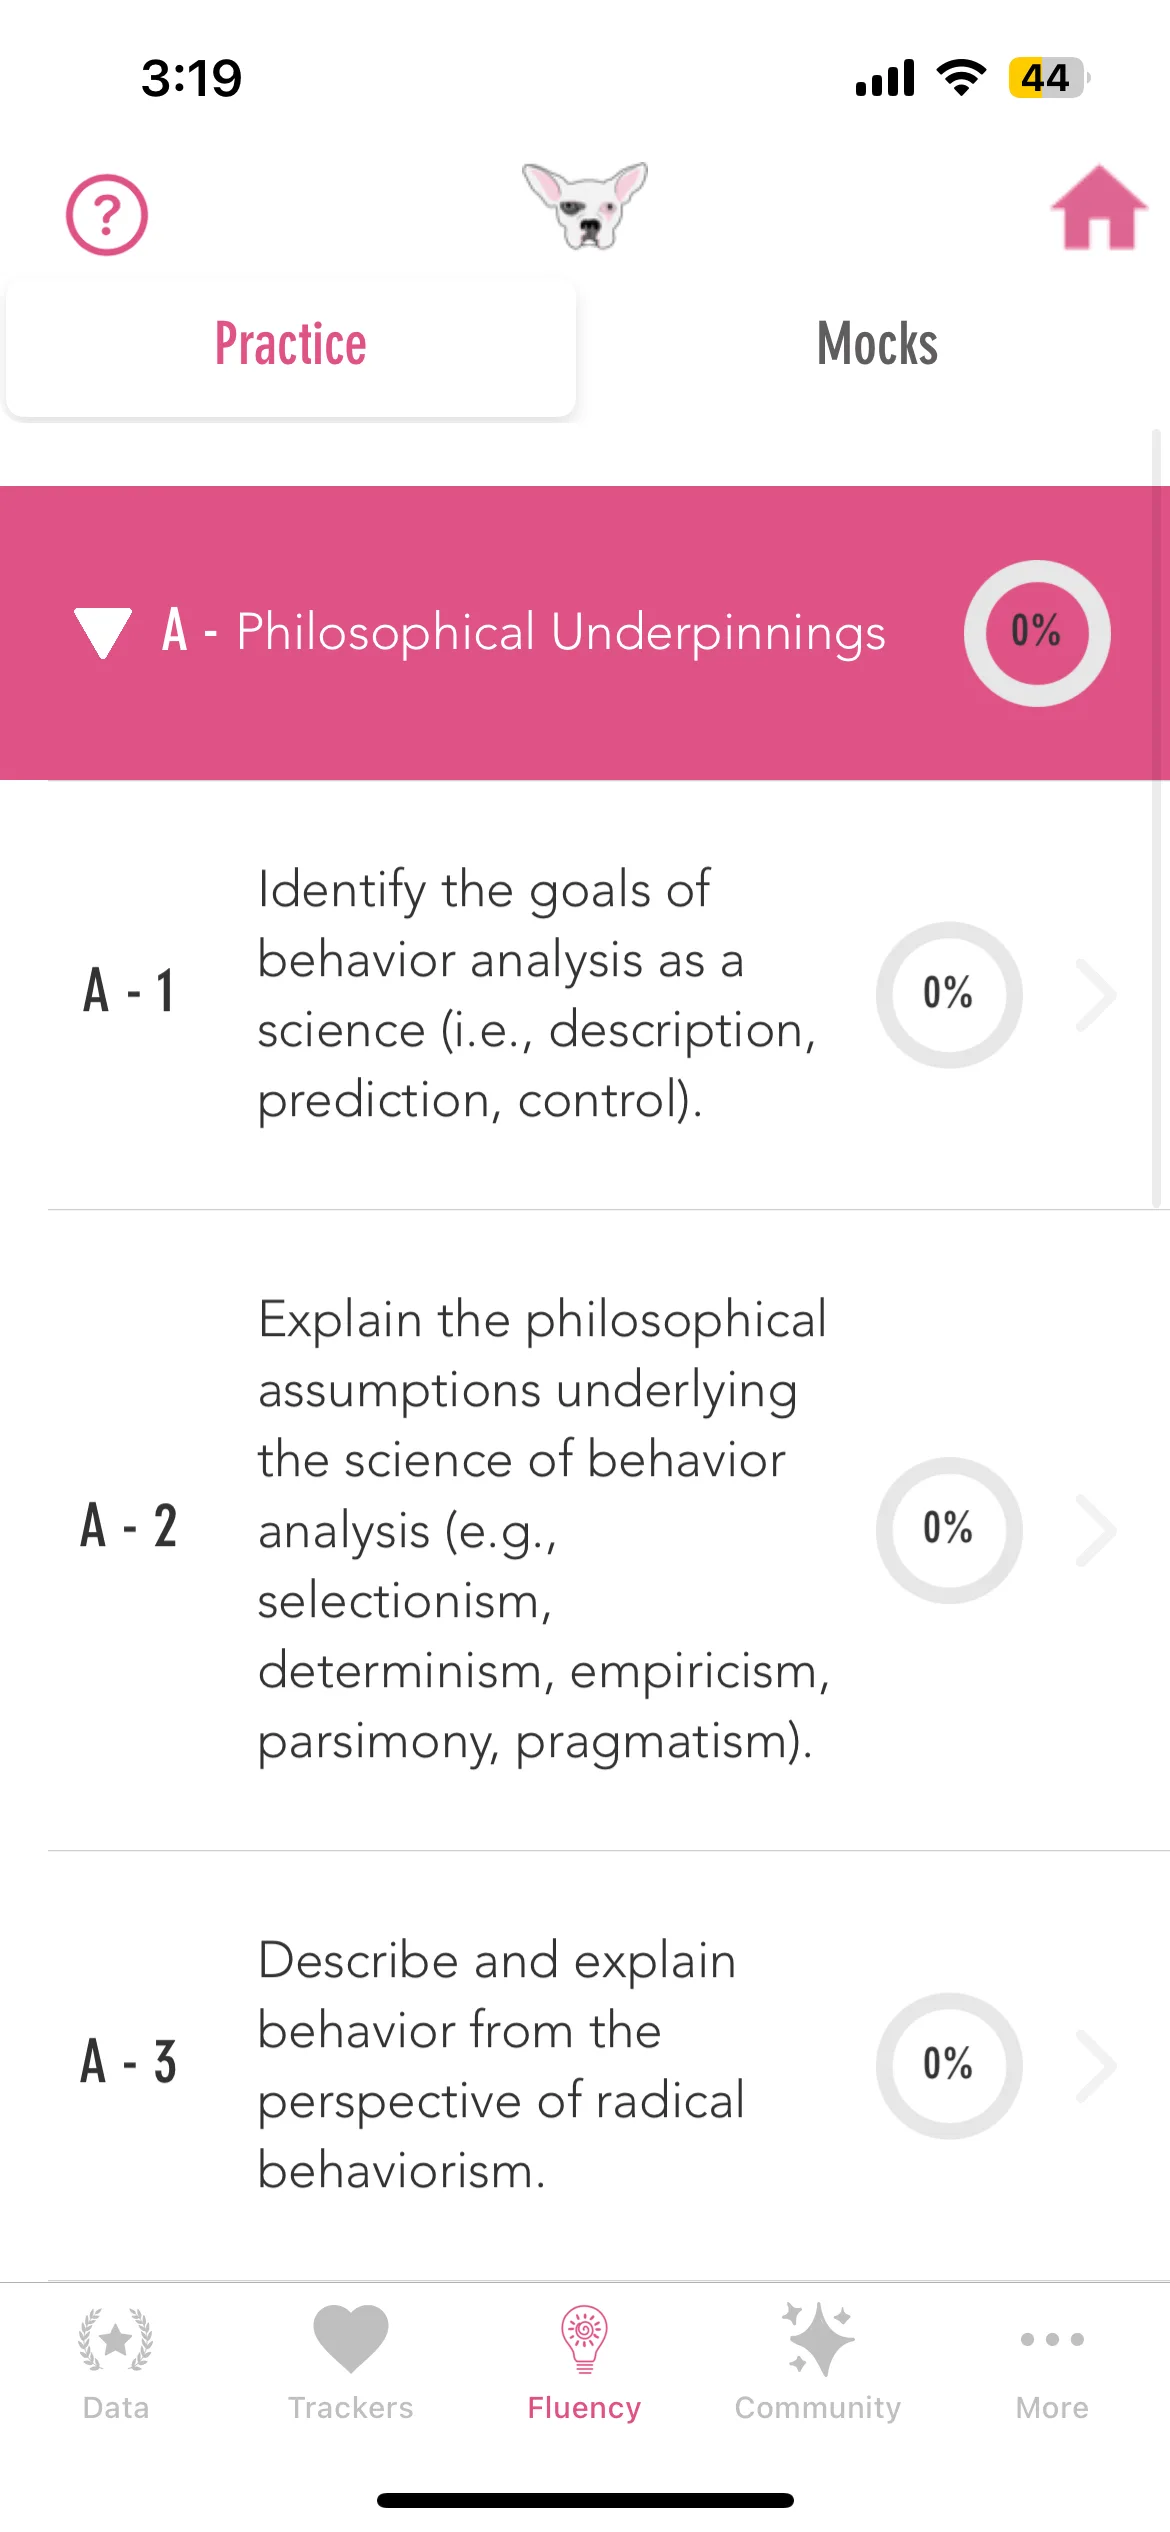The image size is (1170, 2532).
Task: Tap the Philosophical Underpinnings 0% progress ring
Action: (x=1037, y=633)
